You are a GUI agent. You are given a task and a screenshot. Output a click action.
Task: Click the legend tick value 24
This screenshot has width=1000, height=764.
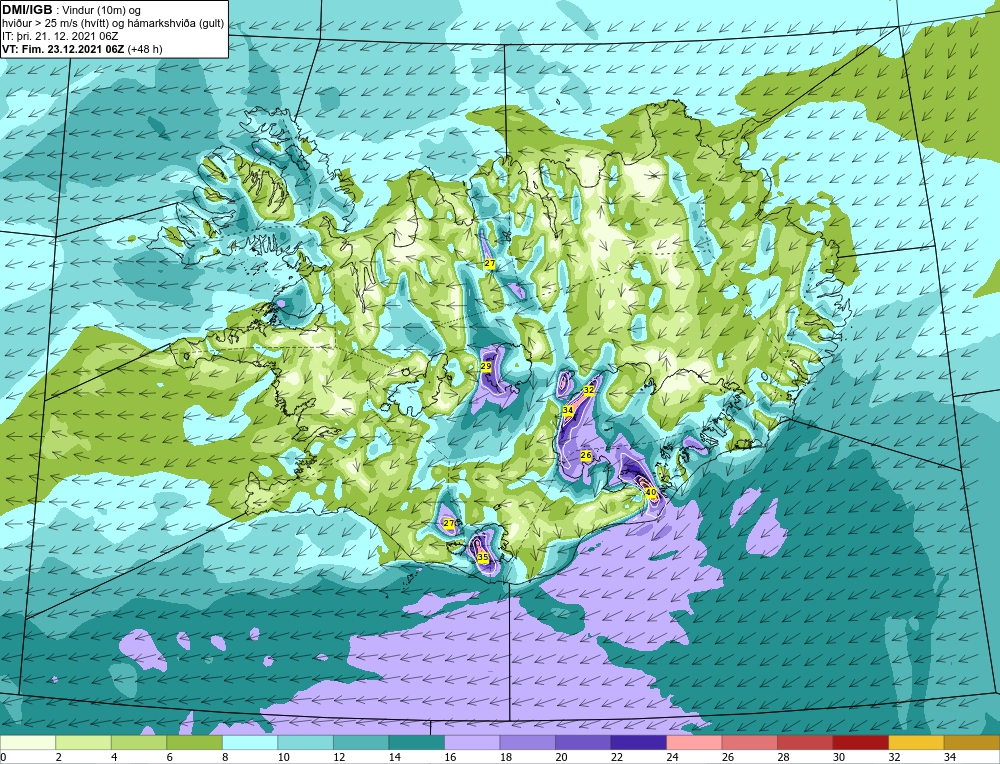coord(672,758)
